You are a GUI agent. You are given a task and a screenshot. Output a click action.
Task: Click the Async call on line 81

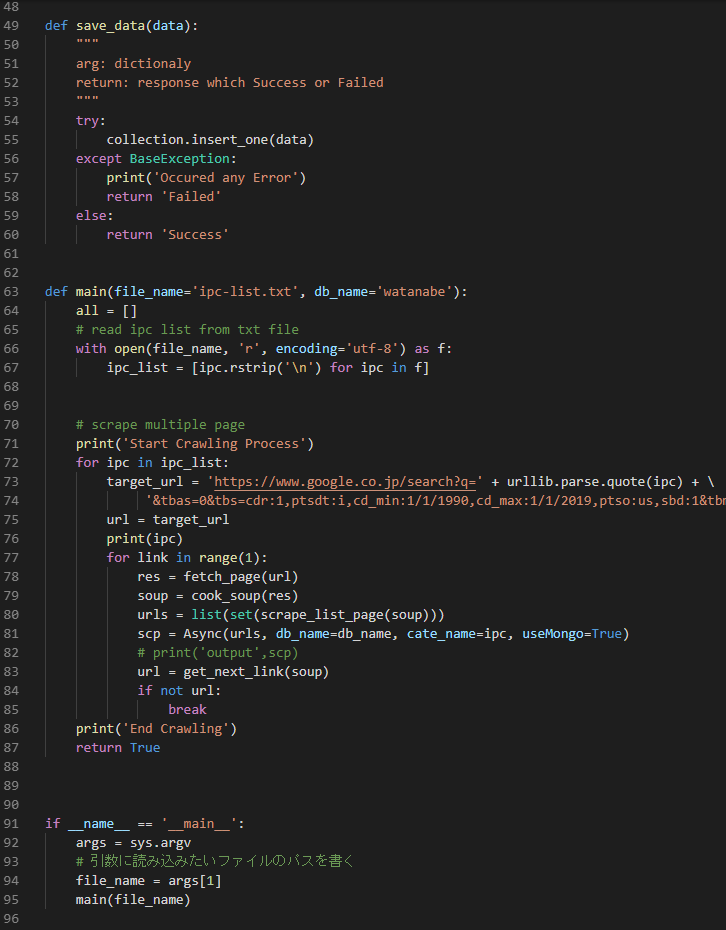(194, 633)
